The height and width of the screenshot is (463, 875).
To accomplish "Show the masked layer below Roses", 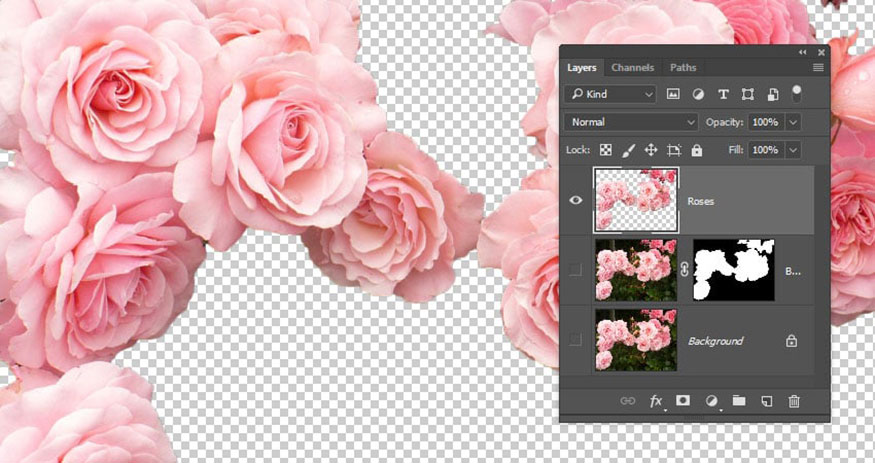I will [x=575, y=271].
